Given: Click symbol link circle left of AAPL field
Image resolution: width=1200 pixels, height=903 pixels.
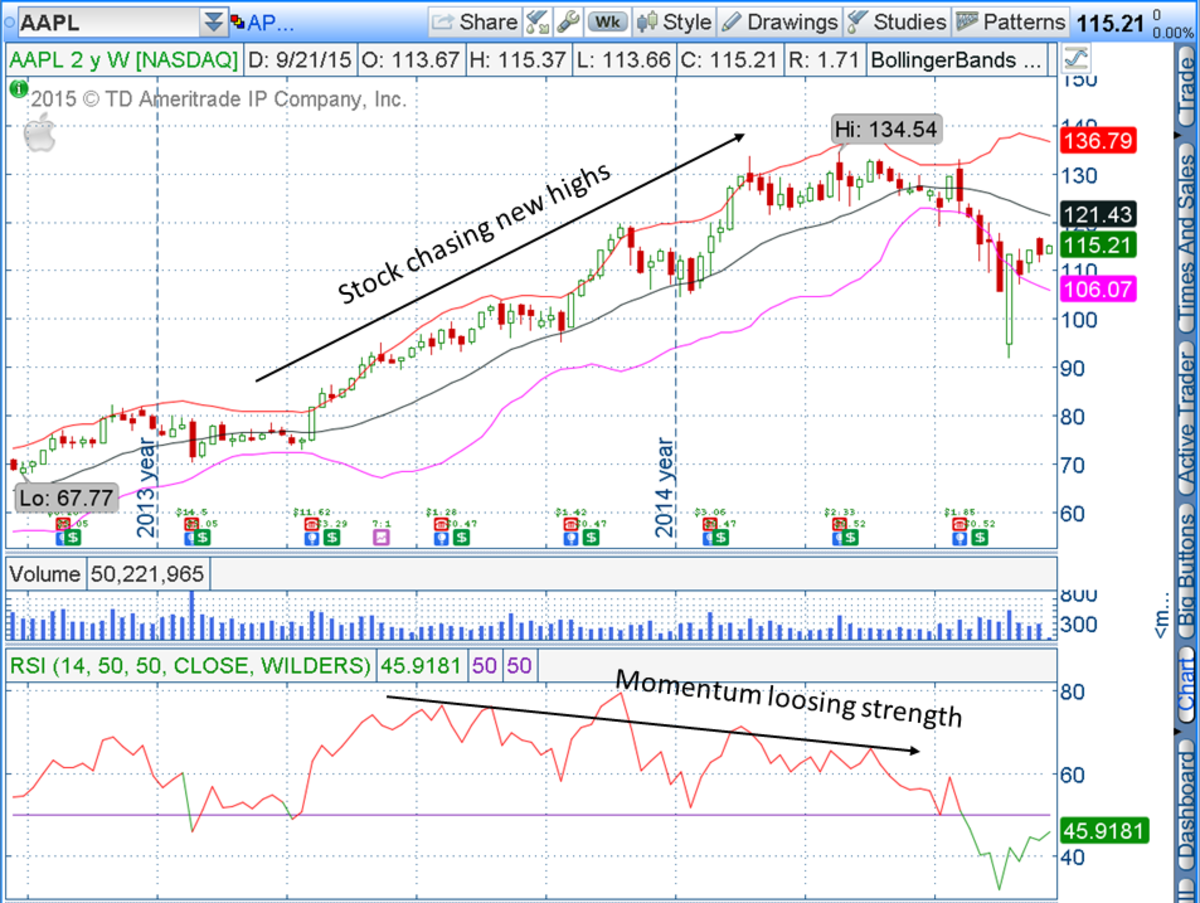Looking at the screenshot, I should coord(10,22).
